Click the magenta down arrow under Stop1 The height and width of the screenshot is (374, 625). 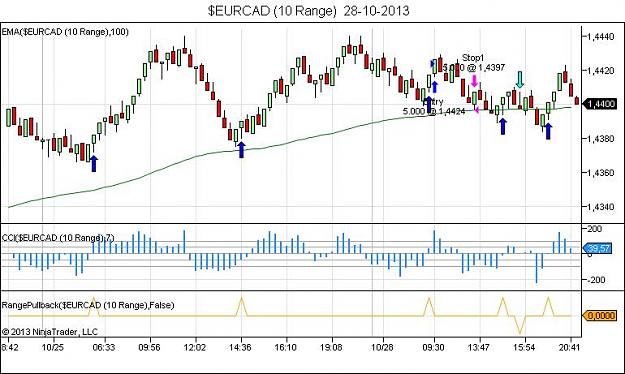[x=474, y=81]
